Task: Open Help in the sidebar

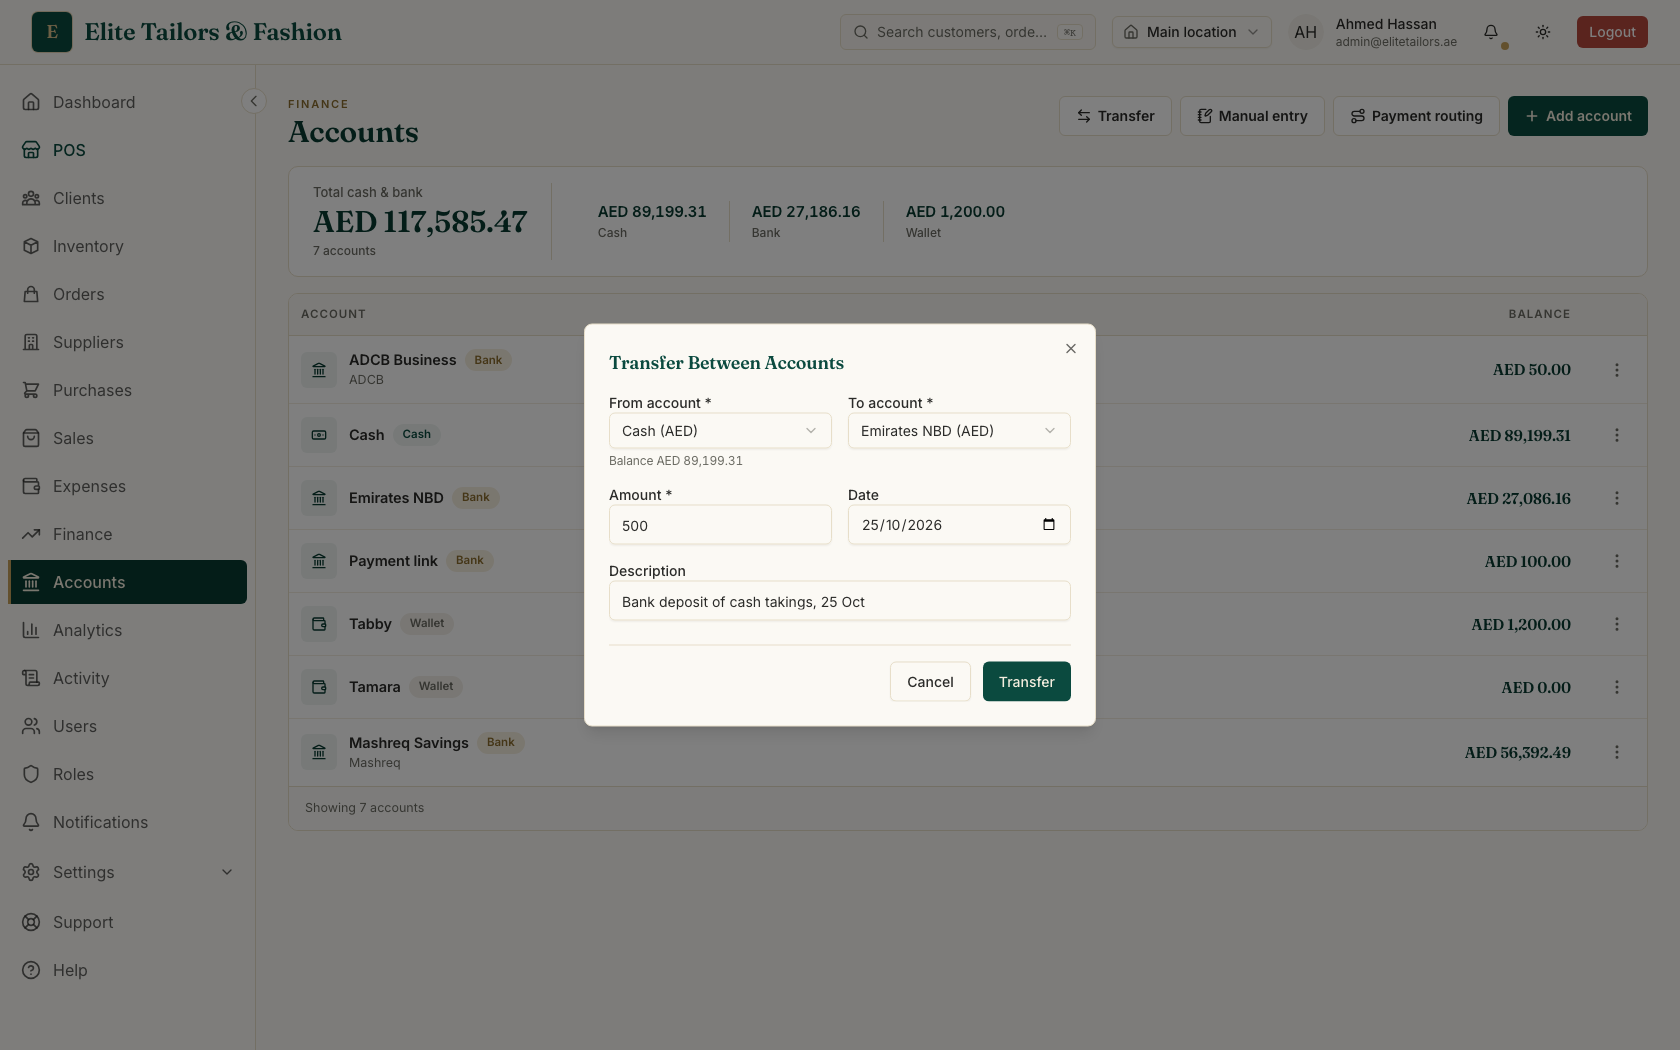Action: (128, 970)
